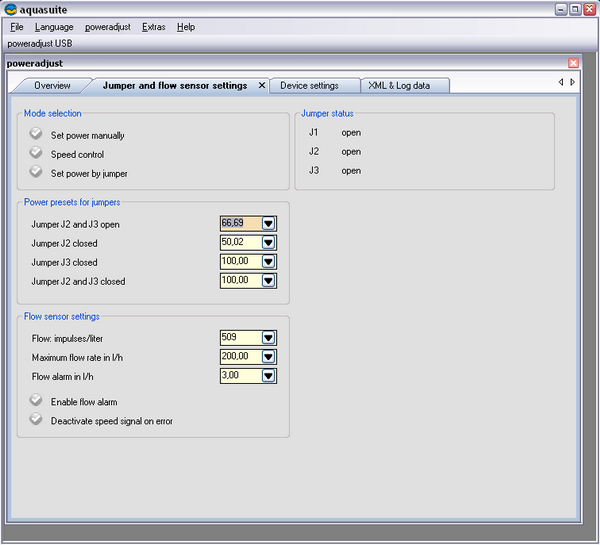Screen dimensions: 600x545
Task: Expand the Flow alarm in l/h dropdown
Action: click(268, 376)
